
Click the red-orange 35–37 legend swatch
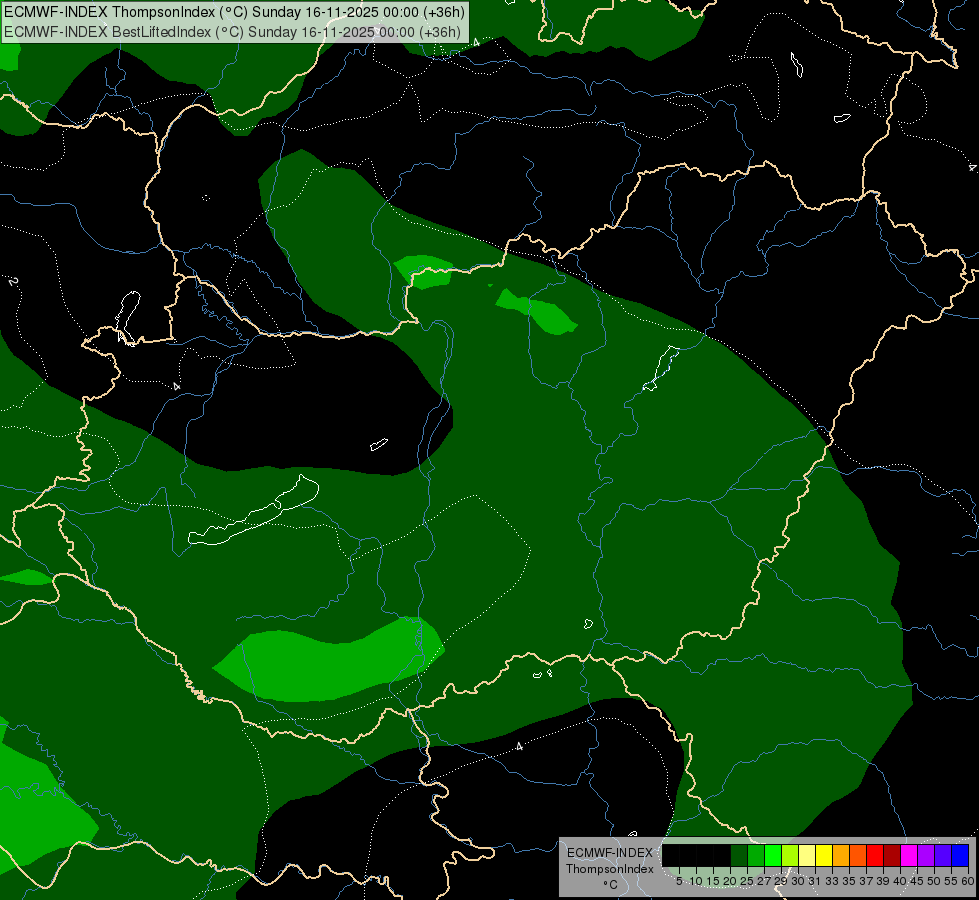coord(858,856)
